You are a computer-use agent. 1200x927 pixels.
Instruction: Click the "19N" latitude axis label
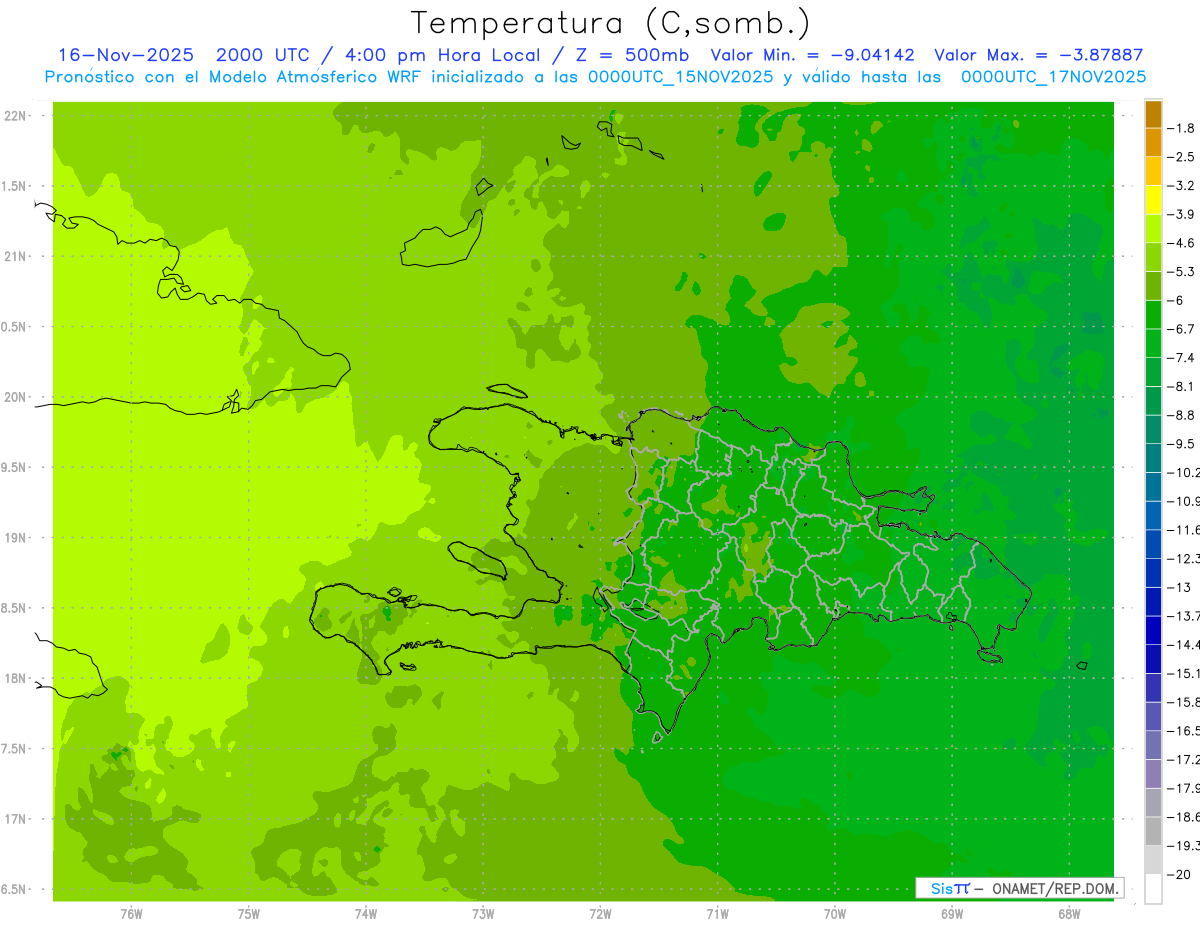point(15,538)
